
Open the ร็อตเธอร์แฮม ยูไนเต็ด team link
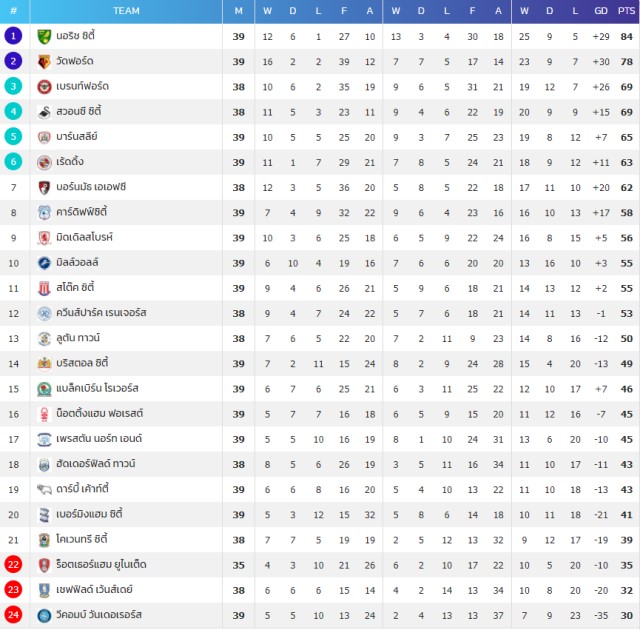(101, 565)
